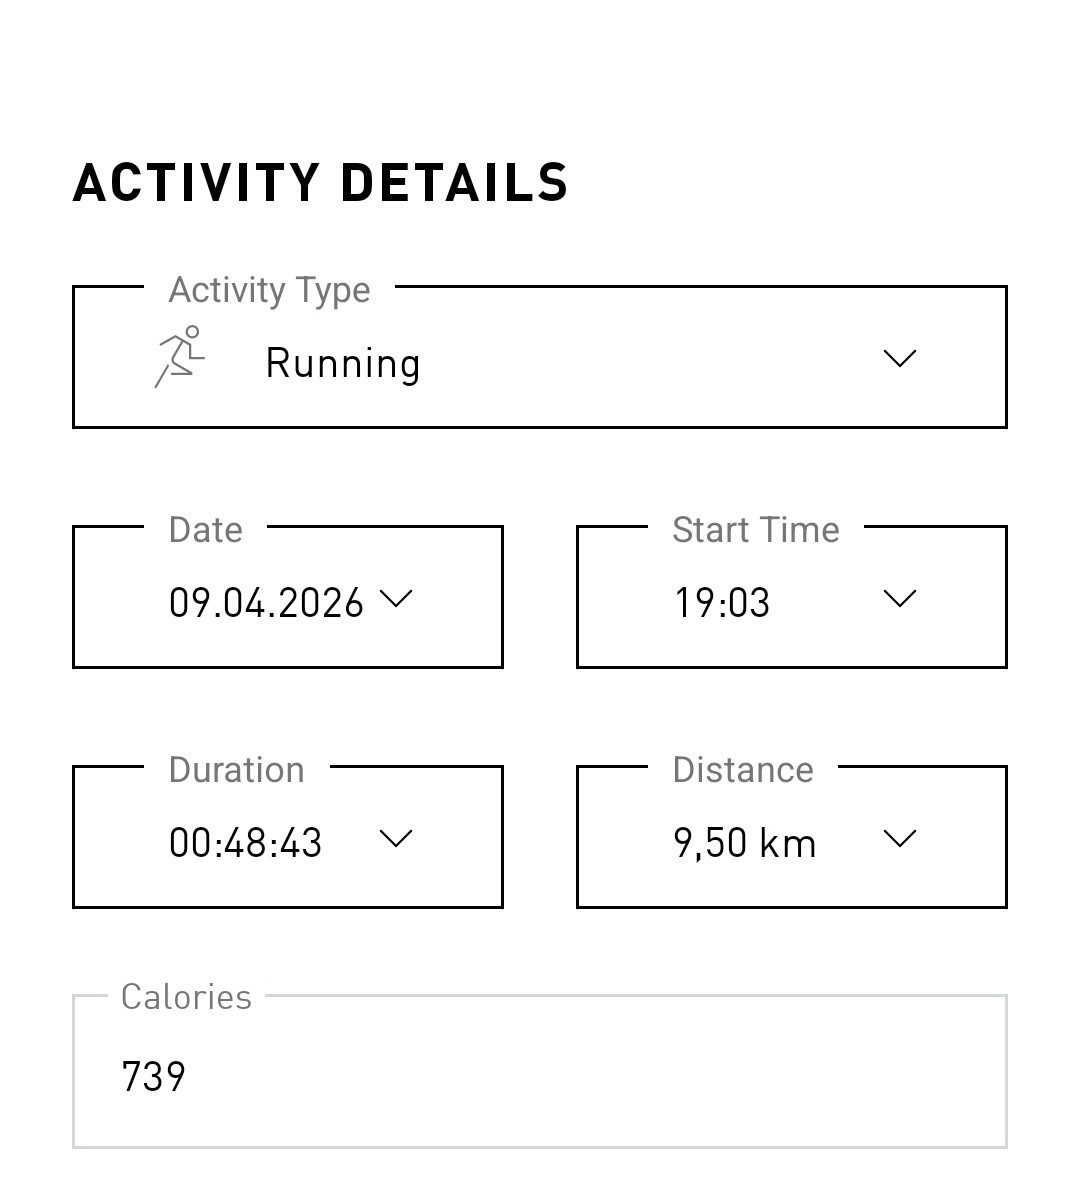Expand the Duration chevron arrow
Screen dimensions: 1080x1177
[396, 838]
